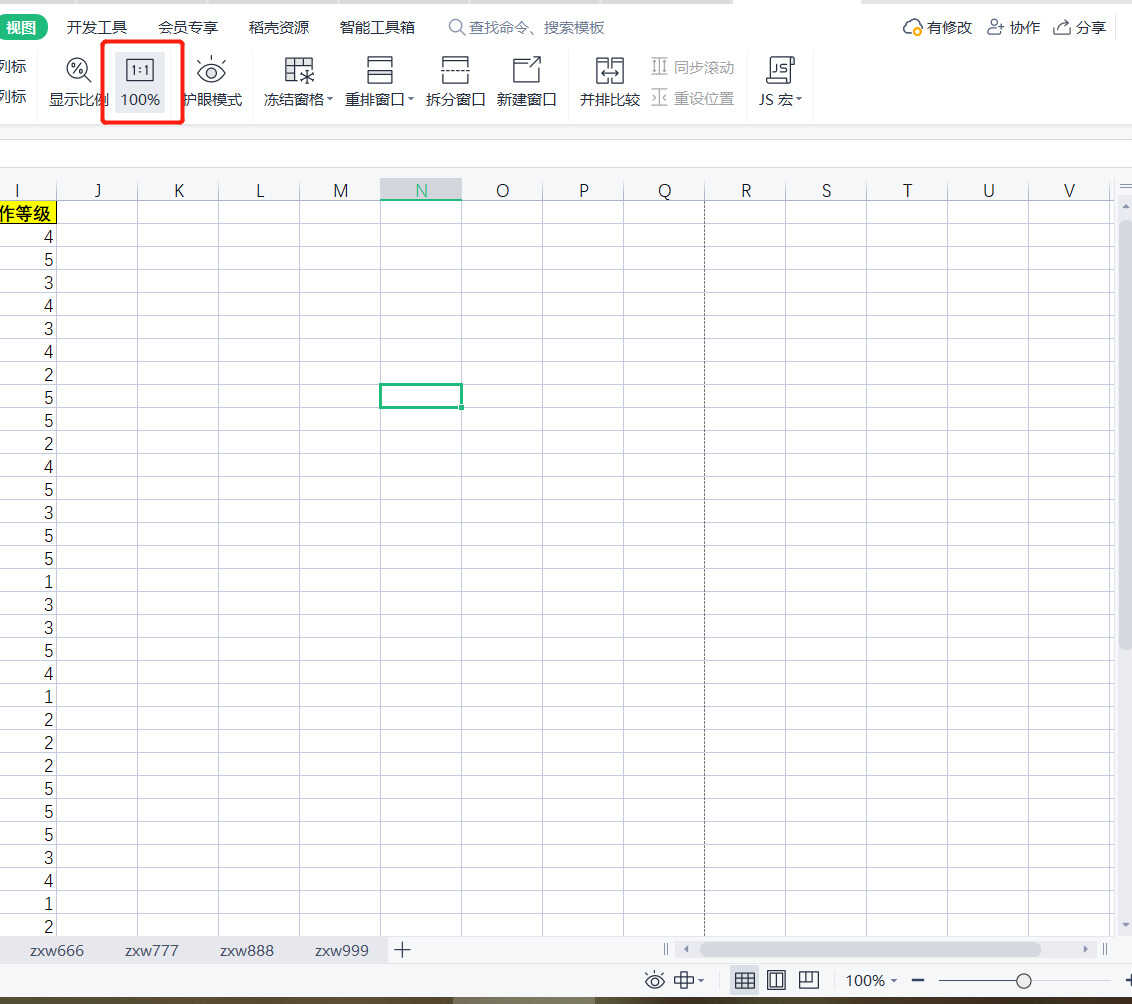Click the 协作 collaborate button
1132x1004 pixels.
point(1013,27)
